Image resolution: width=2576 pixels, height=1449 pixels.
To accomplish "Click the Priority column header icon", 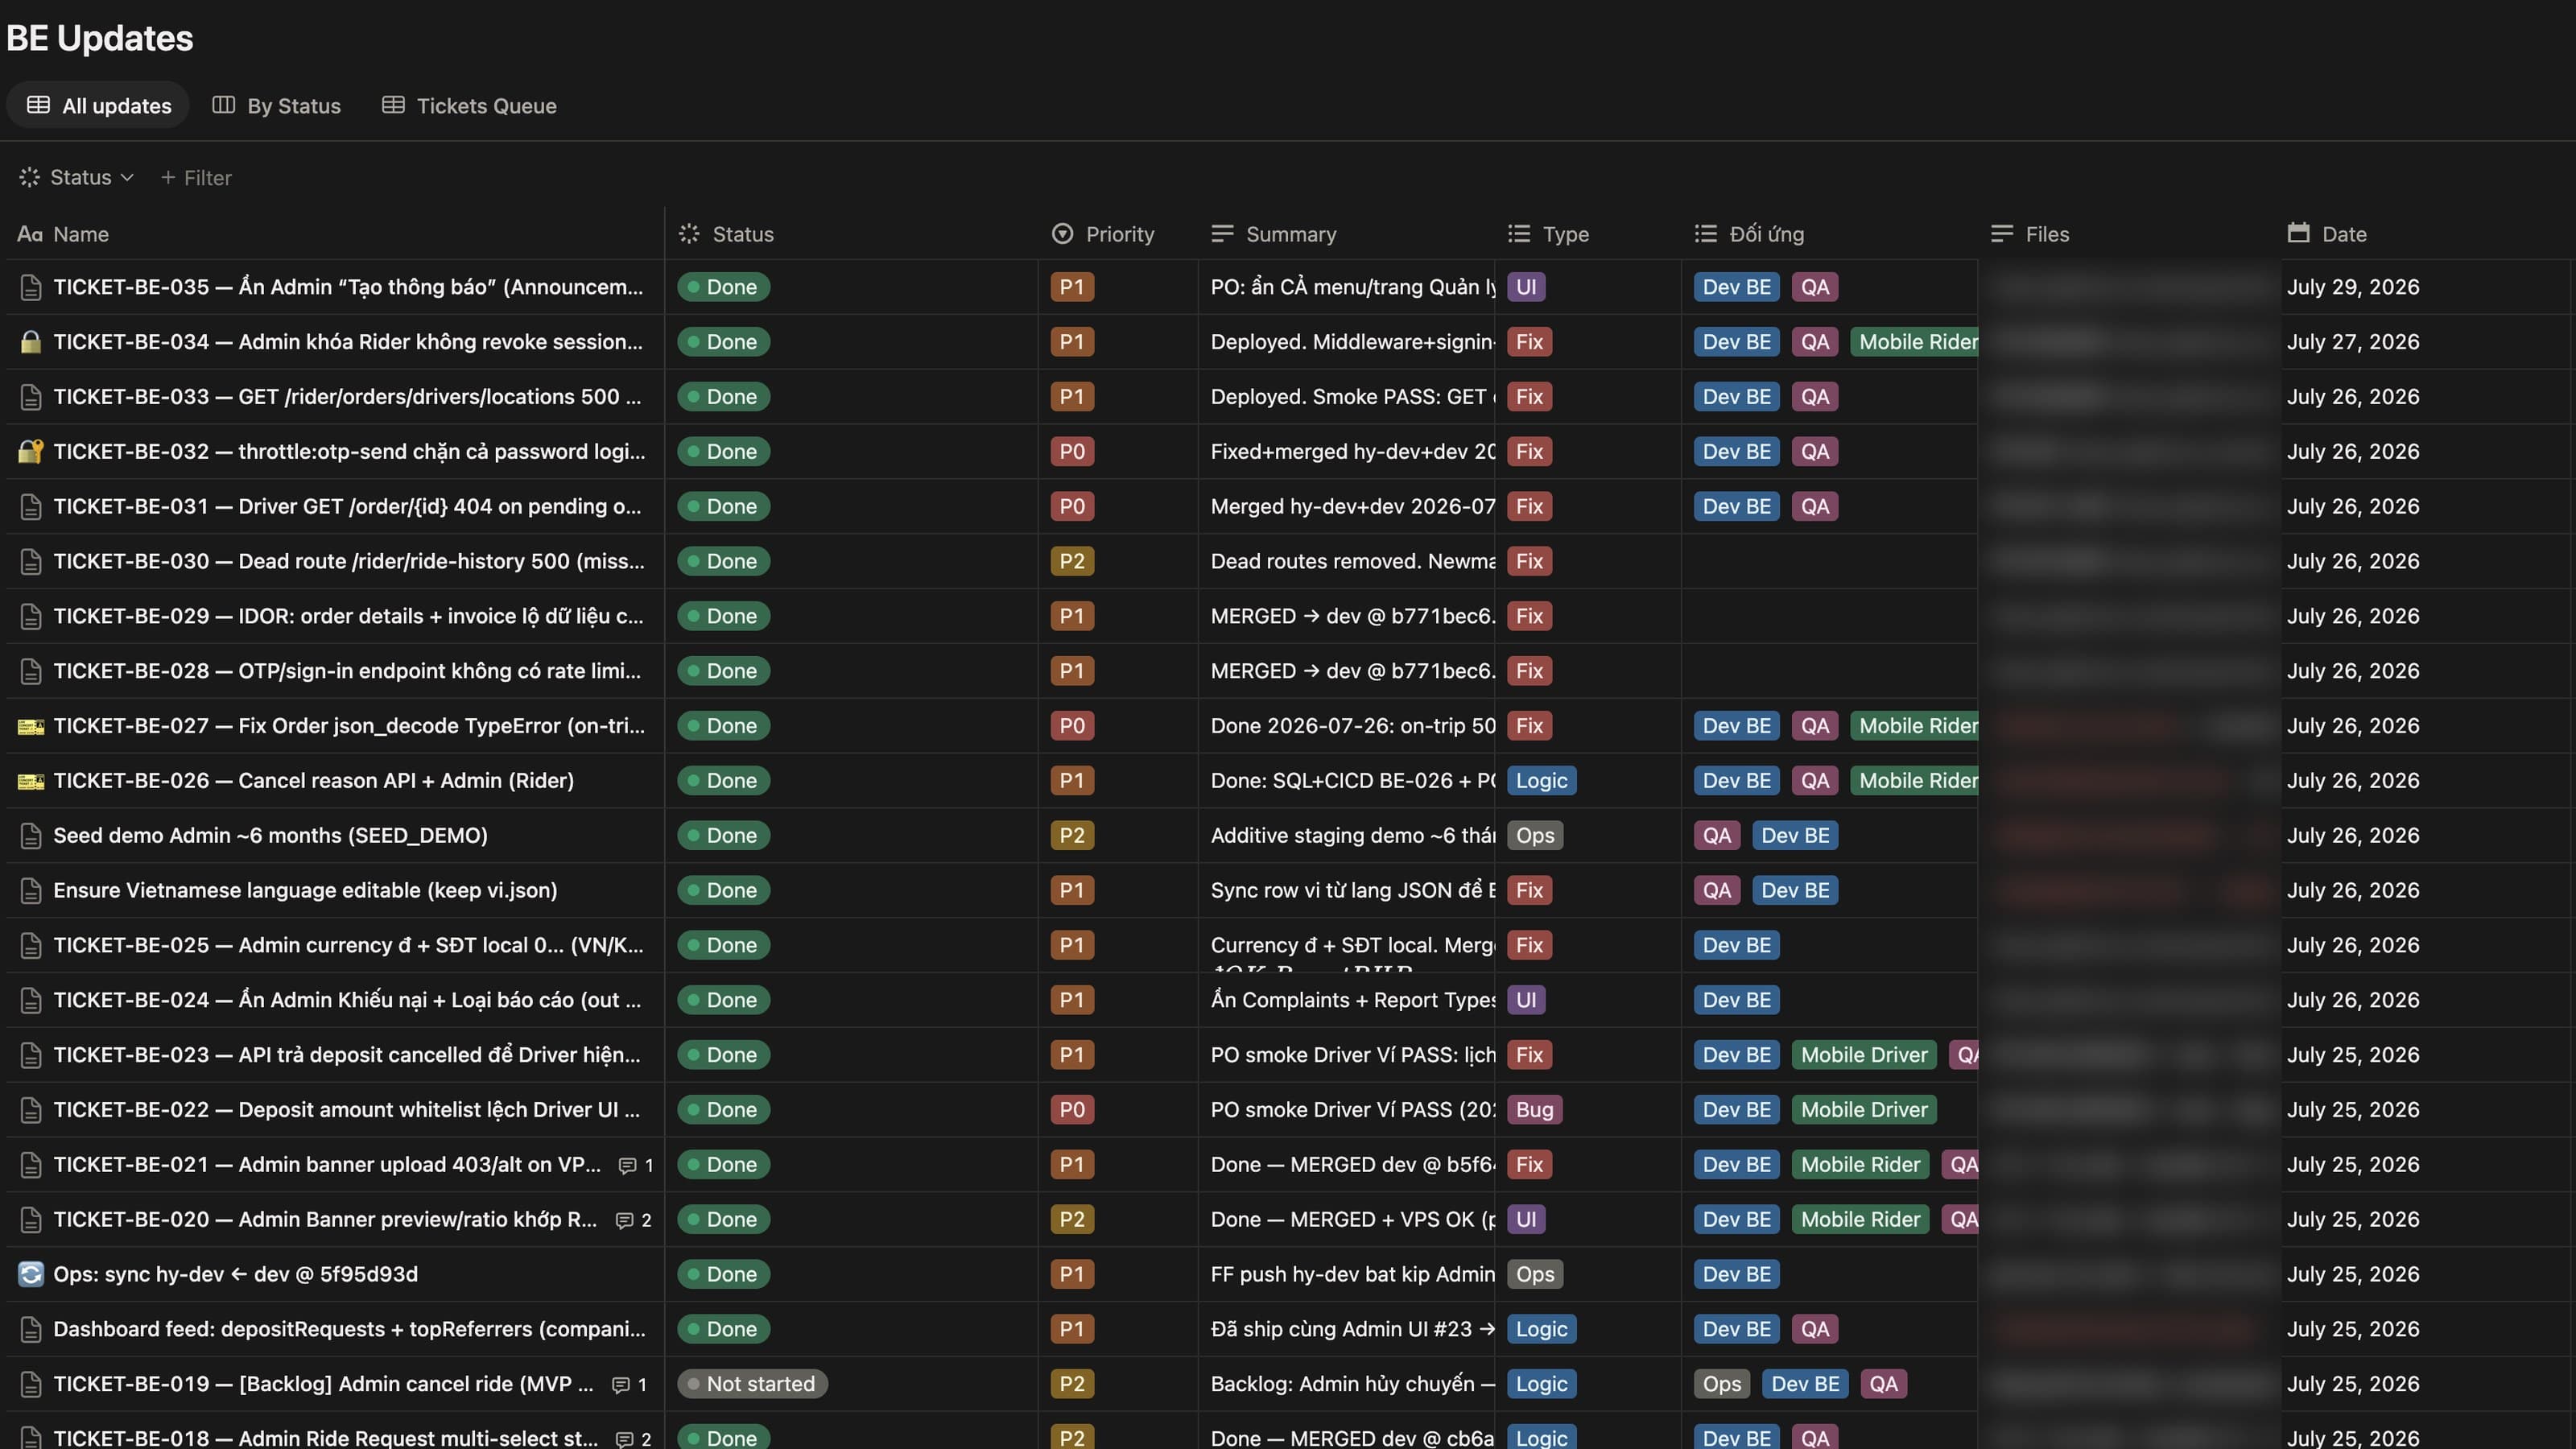I will click(1062, 234).
